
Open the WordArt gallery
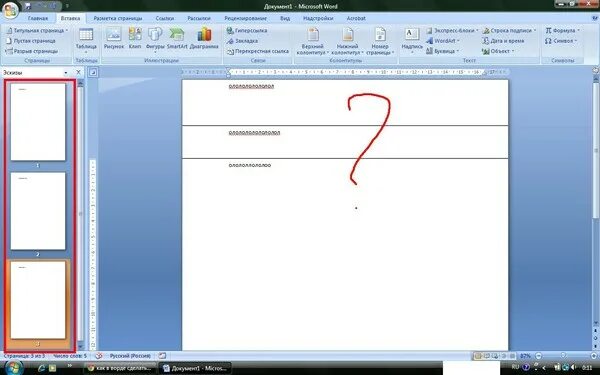click(443, 41)
